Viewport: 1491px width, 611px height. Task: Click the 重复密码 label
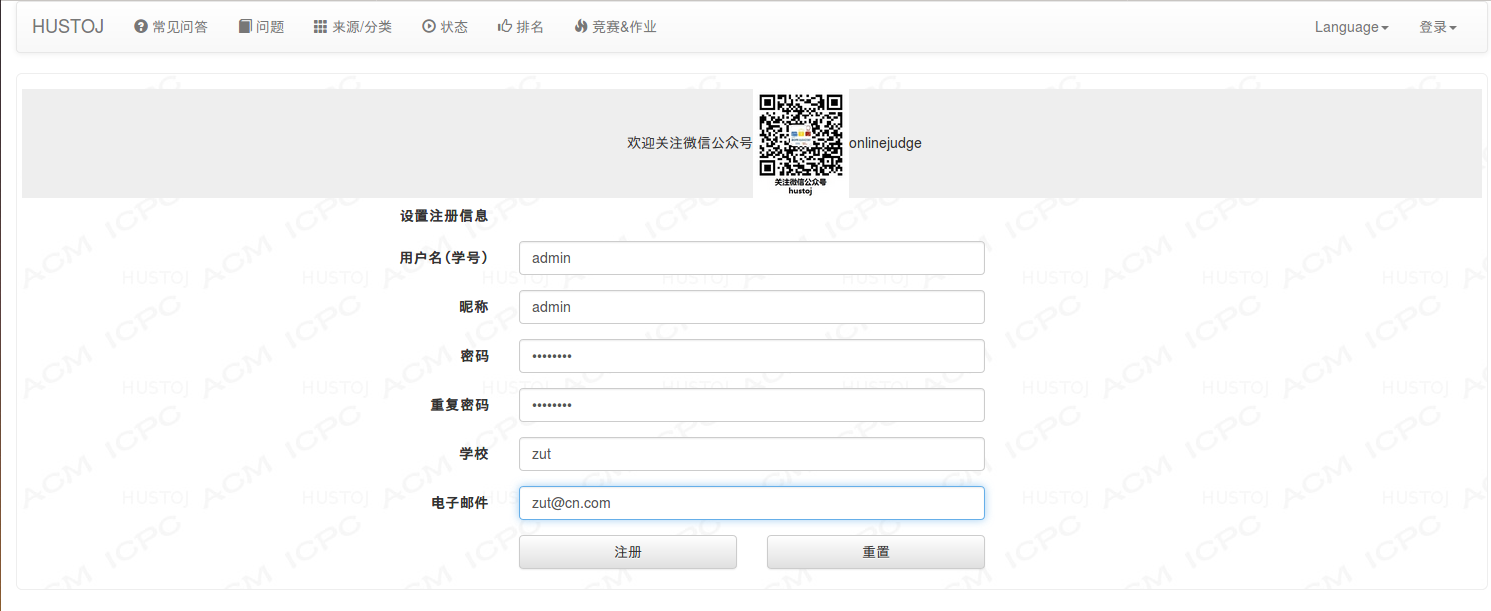460,405
